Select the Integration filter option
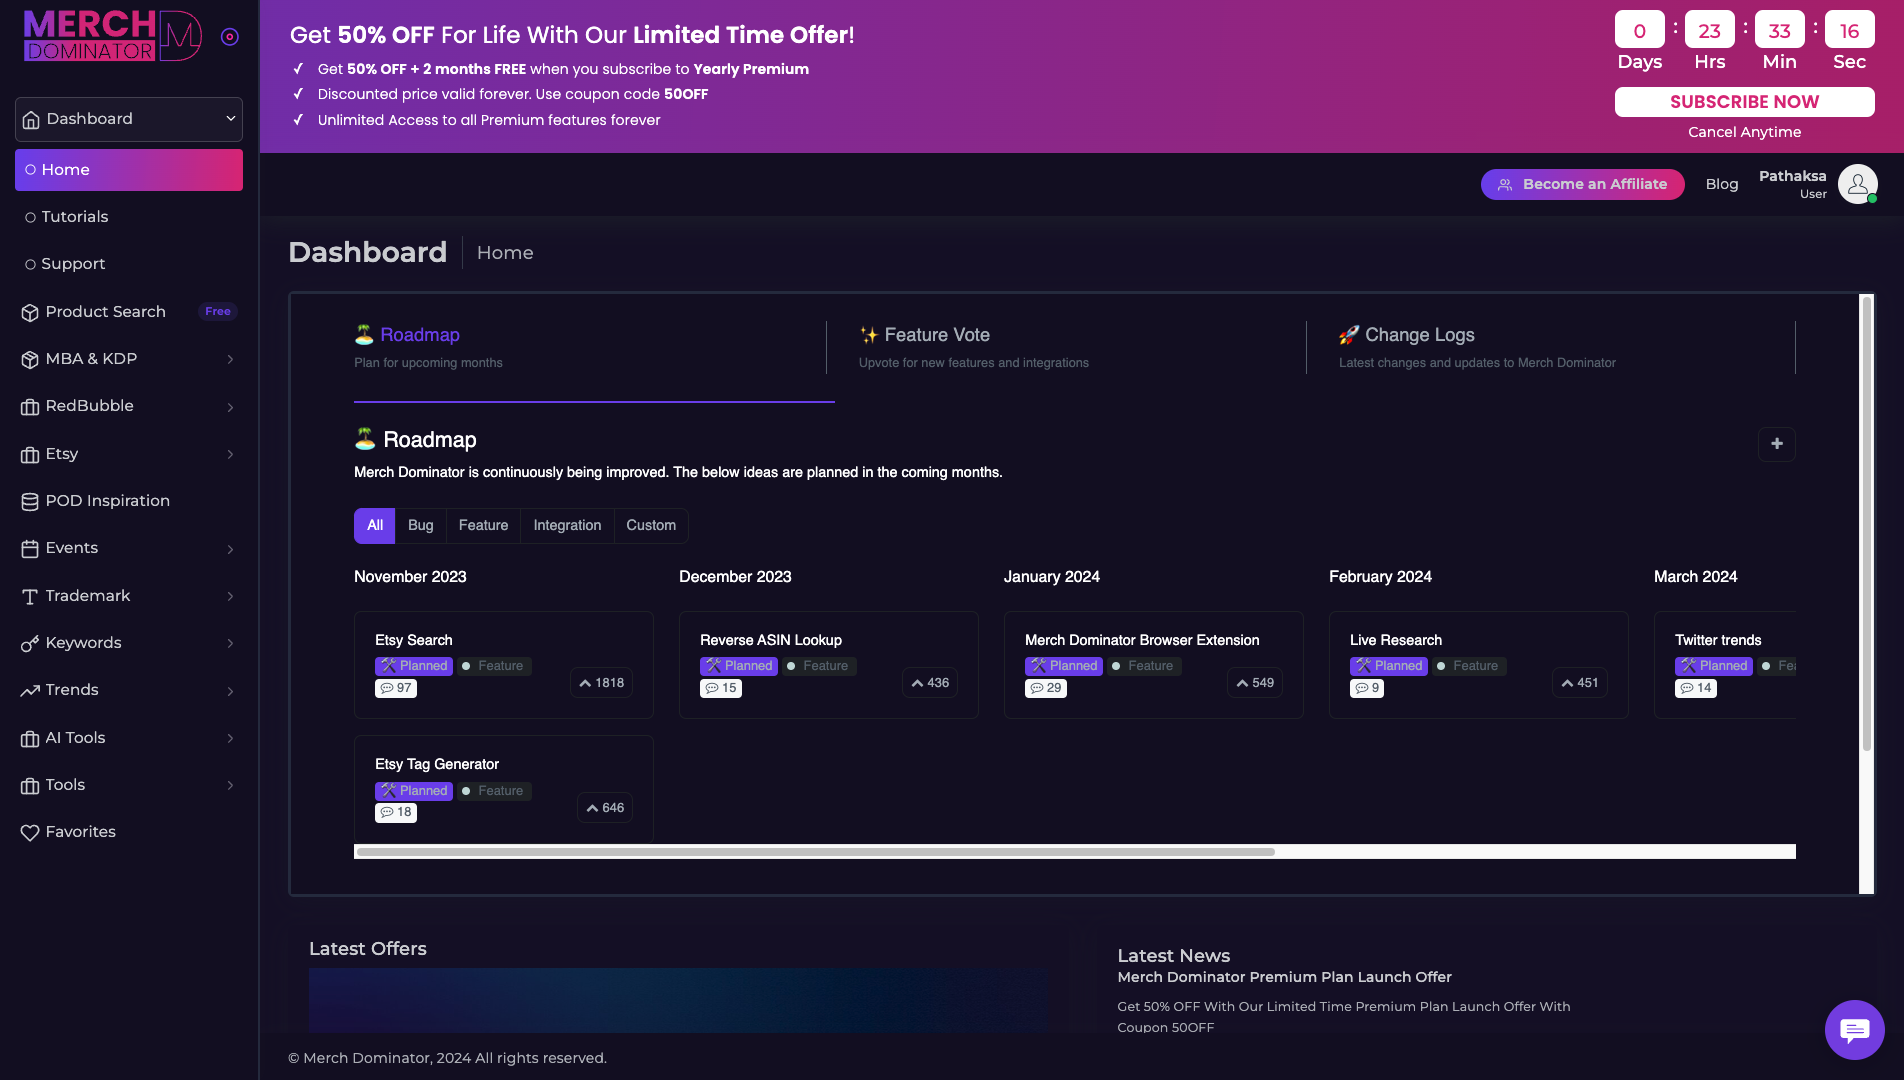 tap(567, 526)
